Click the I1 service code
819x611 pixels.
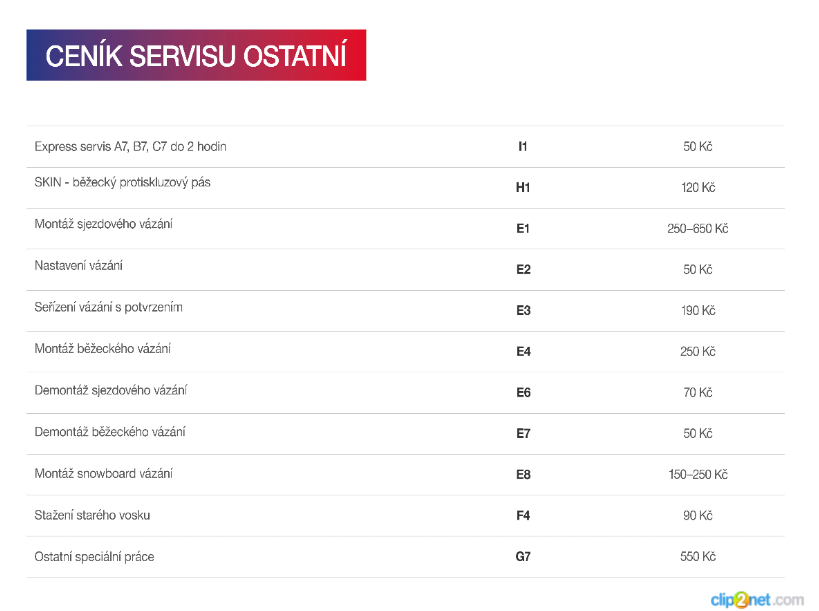click(x=522, y=147)
